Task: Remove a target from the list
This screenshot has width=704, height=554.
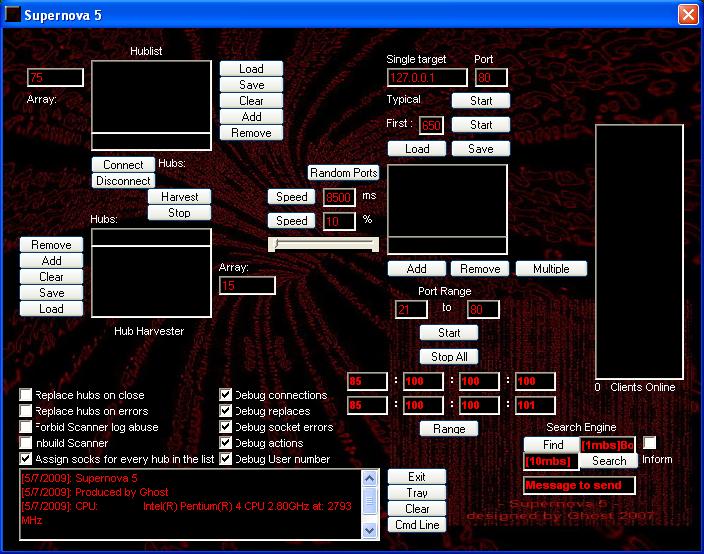Action: 480,268
